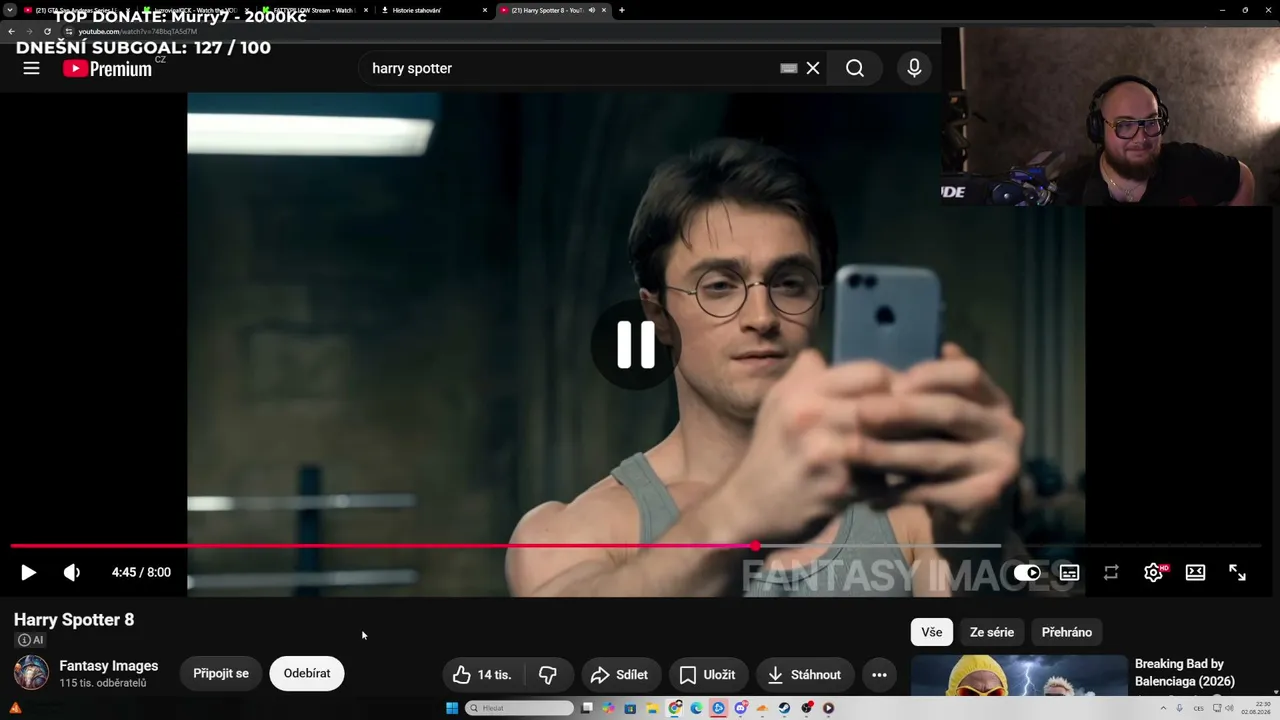Open Steam from the taskbar
The height and width of the screenshot is (720, 1280).
tap(784, 708)
